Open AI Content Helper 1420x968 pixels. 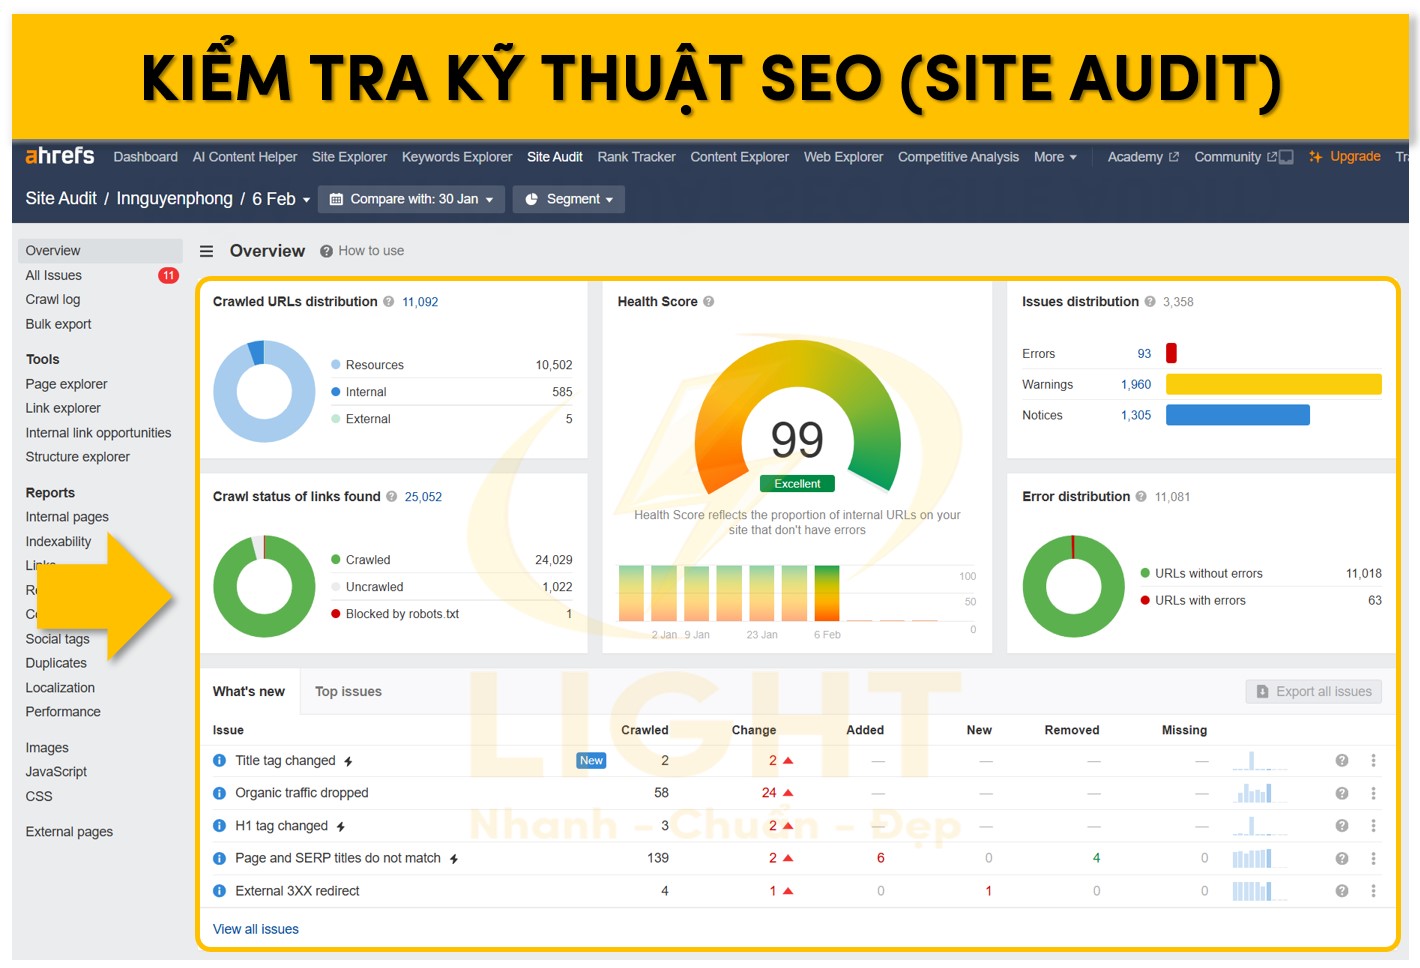coord(245,157)
